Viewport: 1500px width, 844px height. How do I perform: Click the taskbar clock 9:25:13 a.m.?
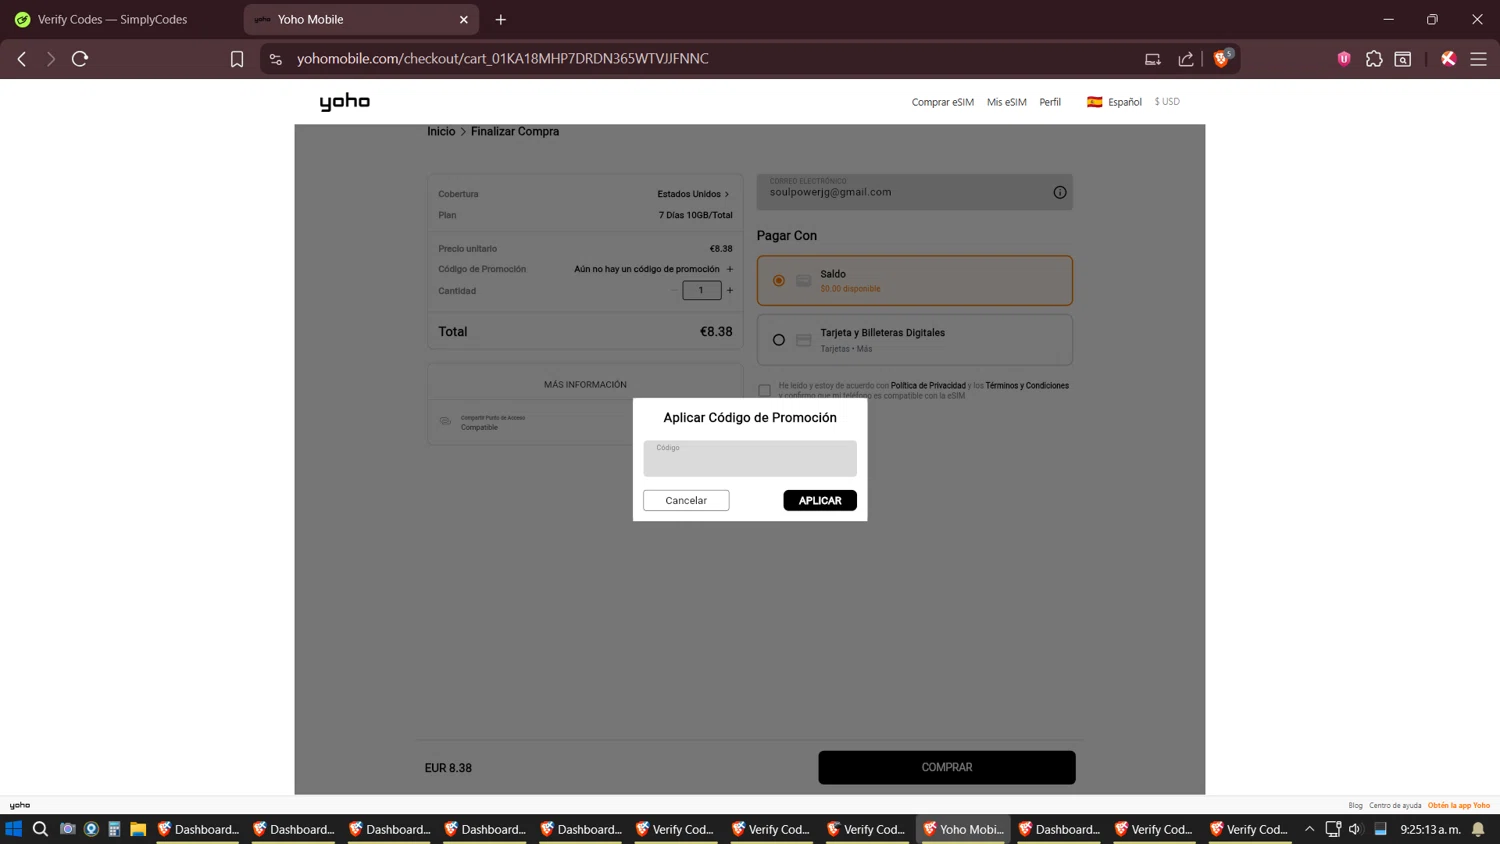point(1430,829)
